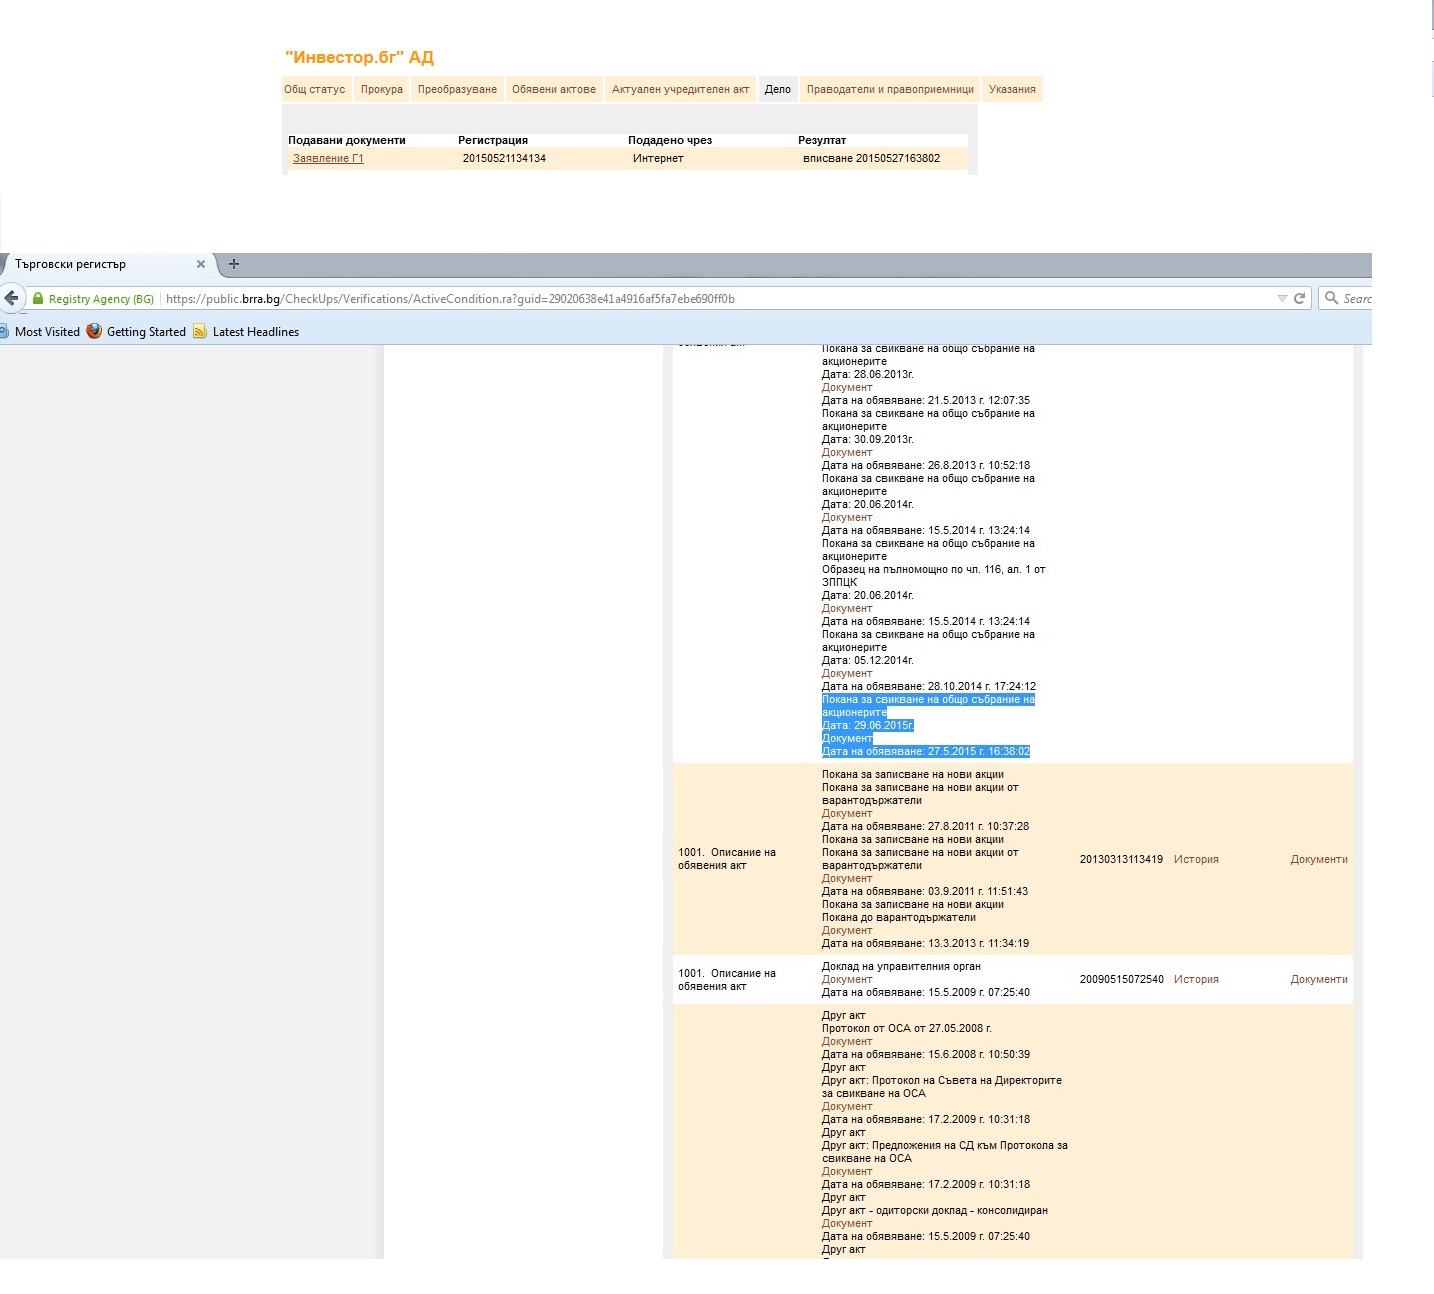Open Документ link above date 26.8.2013 10:52:18
Screen dimensions: 1434x1294
847,452
